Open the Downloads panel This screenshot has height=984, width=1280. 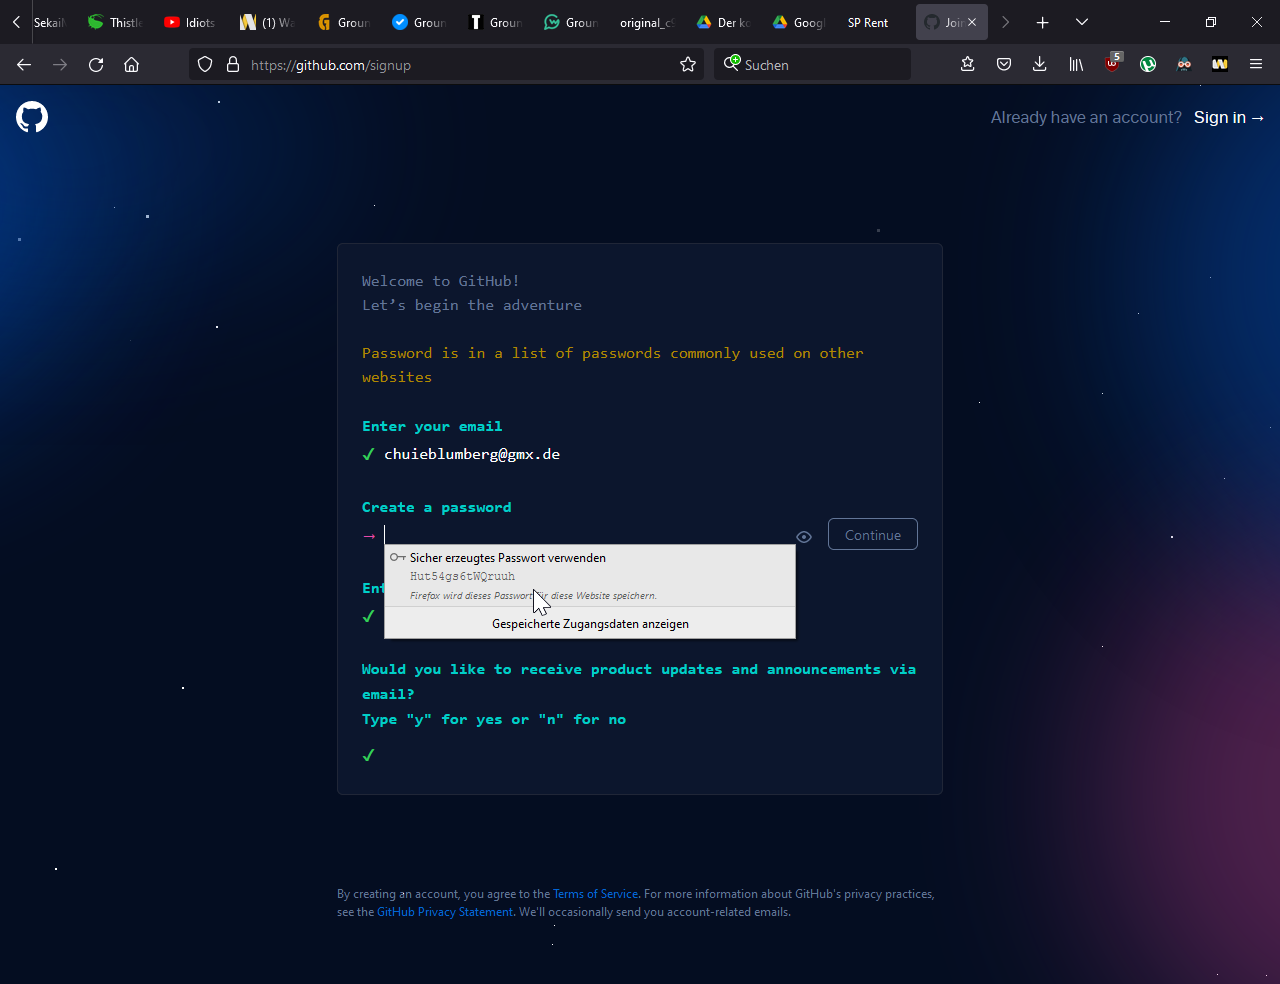click(x=1040, y=65)
